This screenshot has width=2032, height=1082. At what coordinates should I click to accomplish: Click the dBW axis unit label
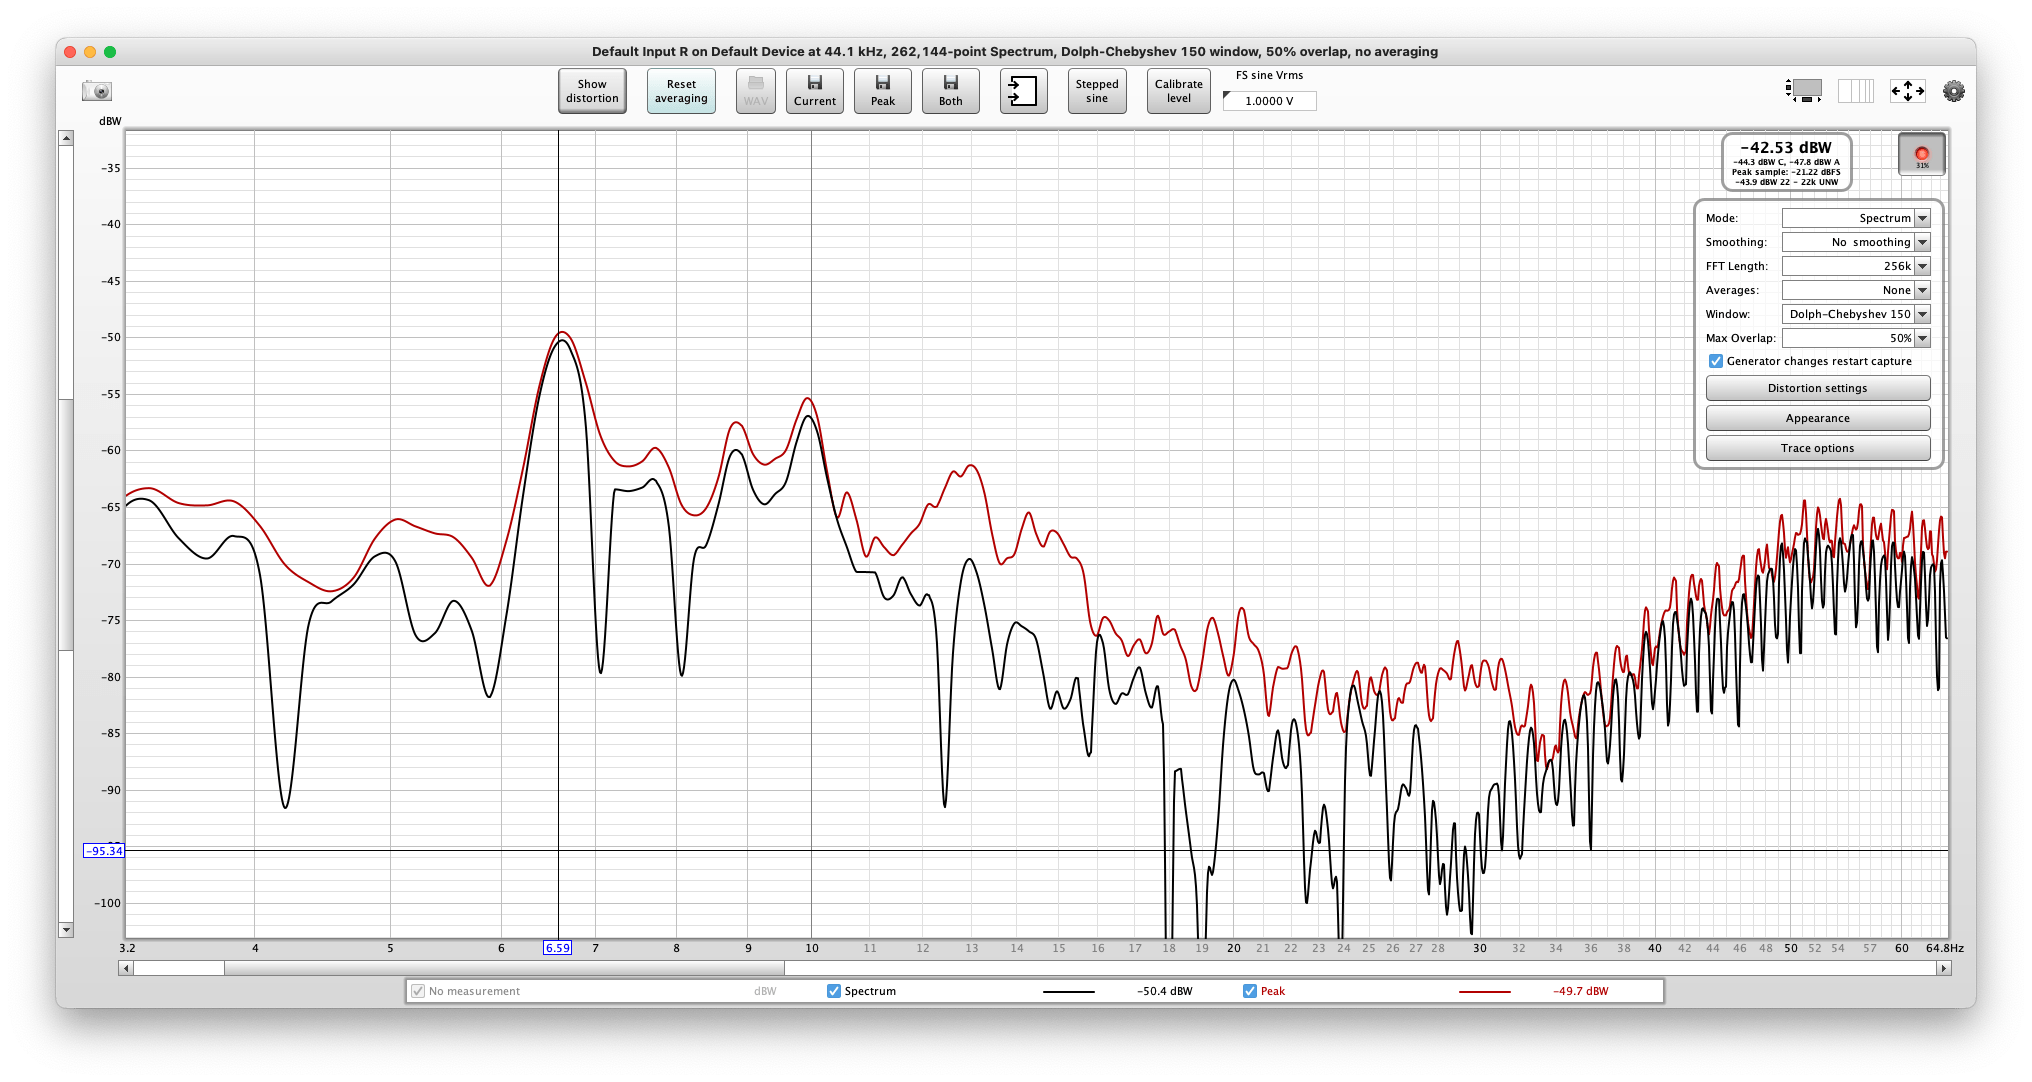pos(110,121)
